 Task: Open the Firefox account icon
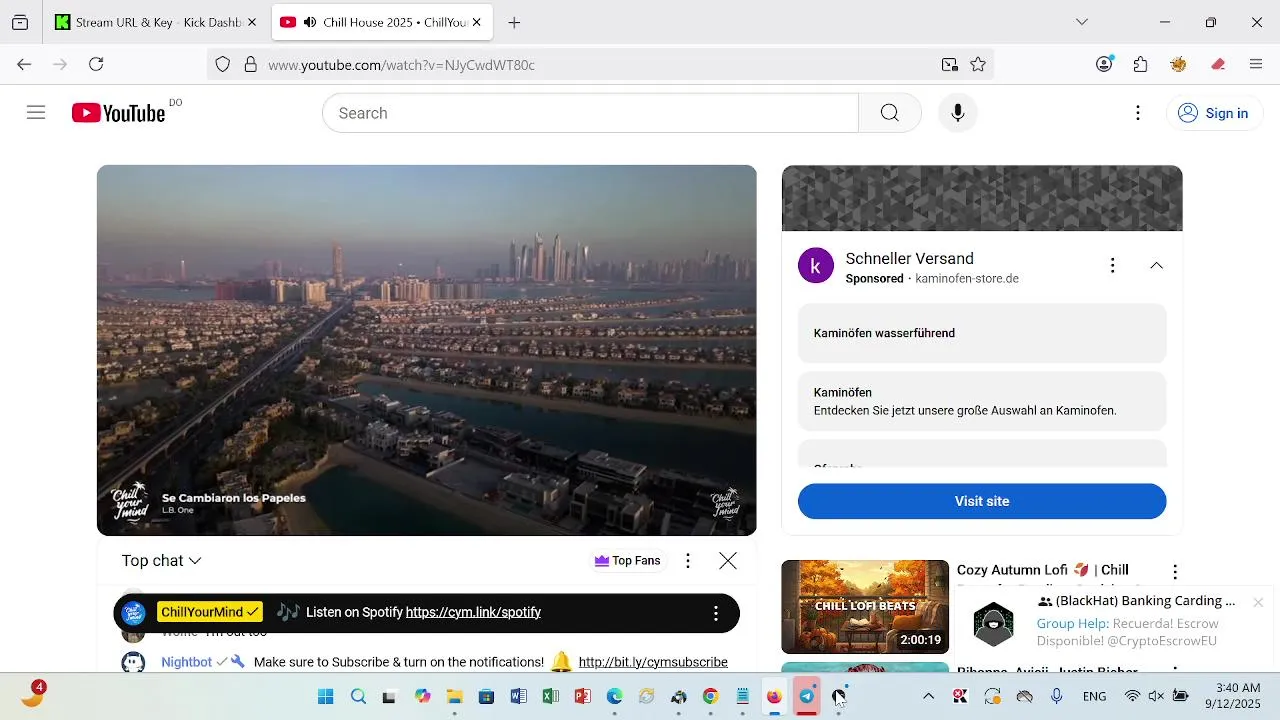click(x=1104, y=64)
